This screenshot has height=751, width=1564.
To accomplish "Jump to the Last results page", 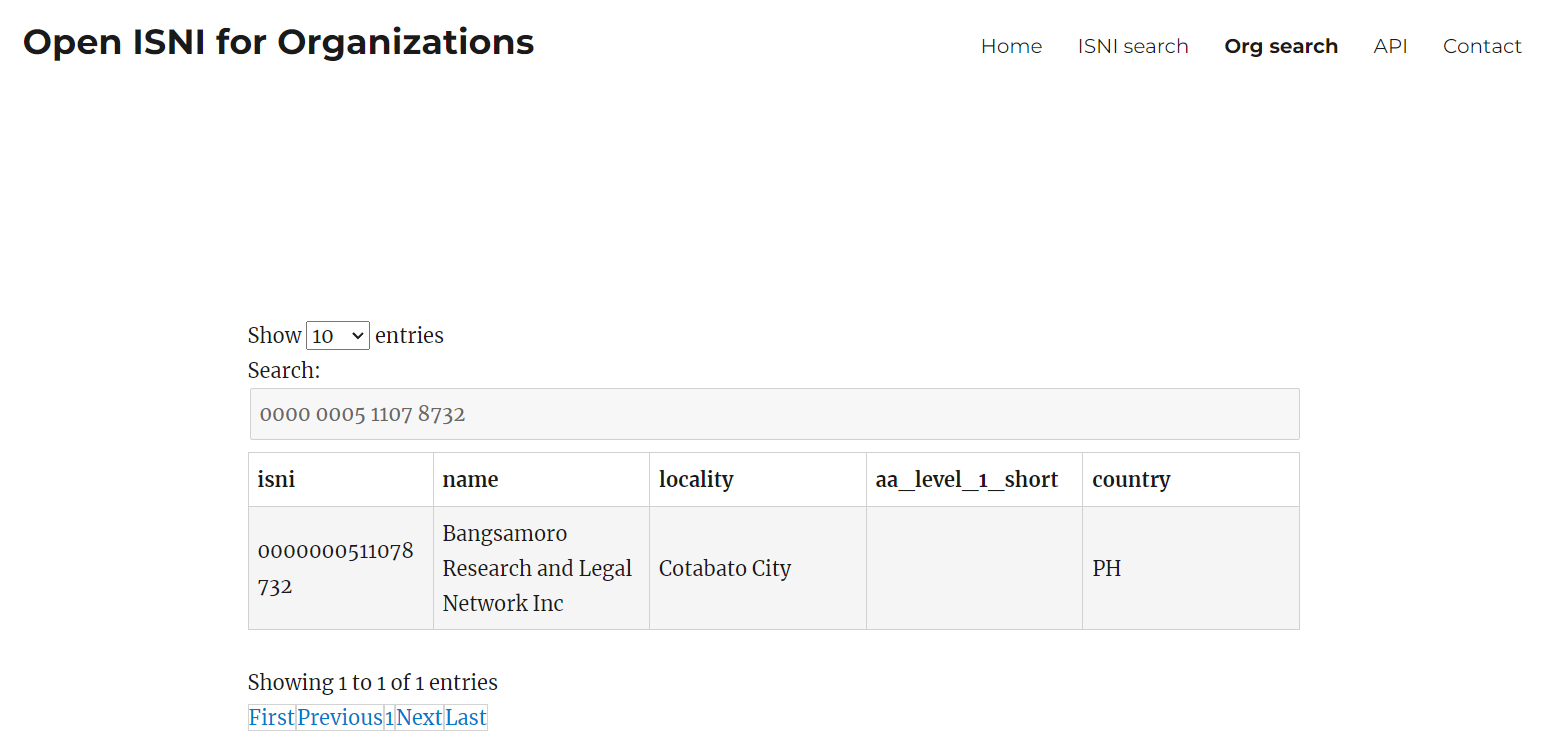I will click(466, 717).
